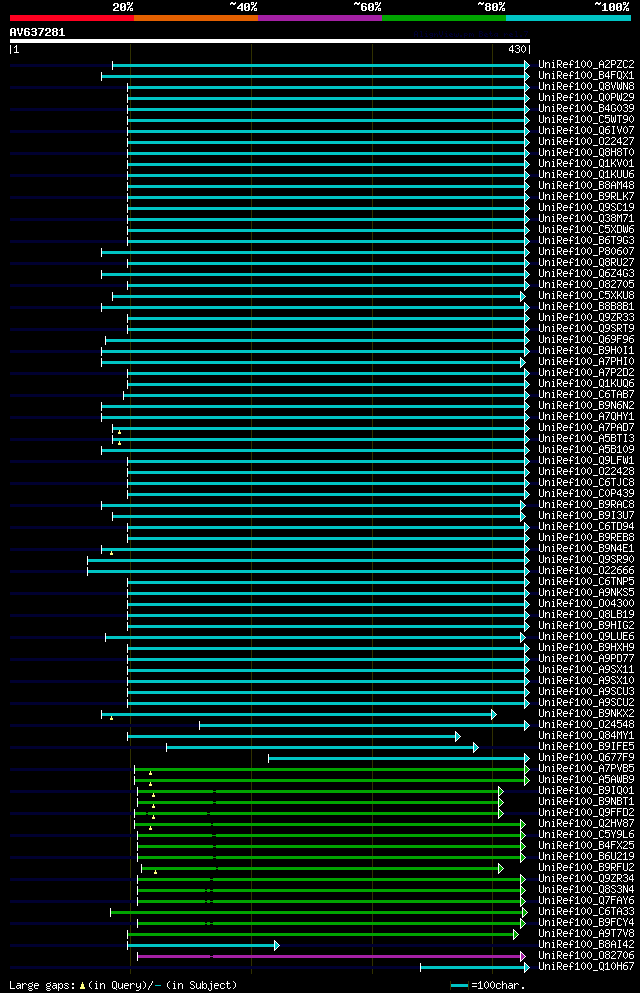Click the UniRef100_Q8H8T0 entry

[586, 153]
